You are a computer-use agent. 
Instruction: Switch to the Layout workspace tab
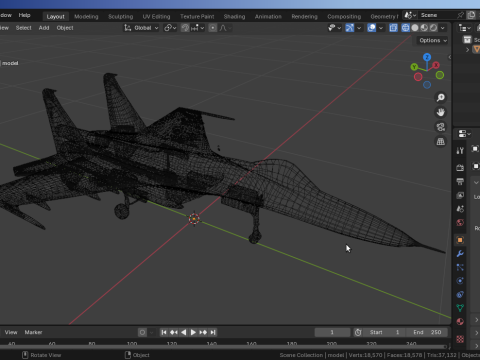(x=55, y=16)
